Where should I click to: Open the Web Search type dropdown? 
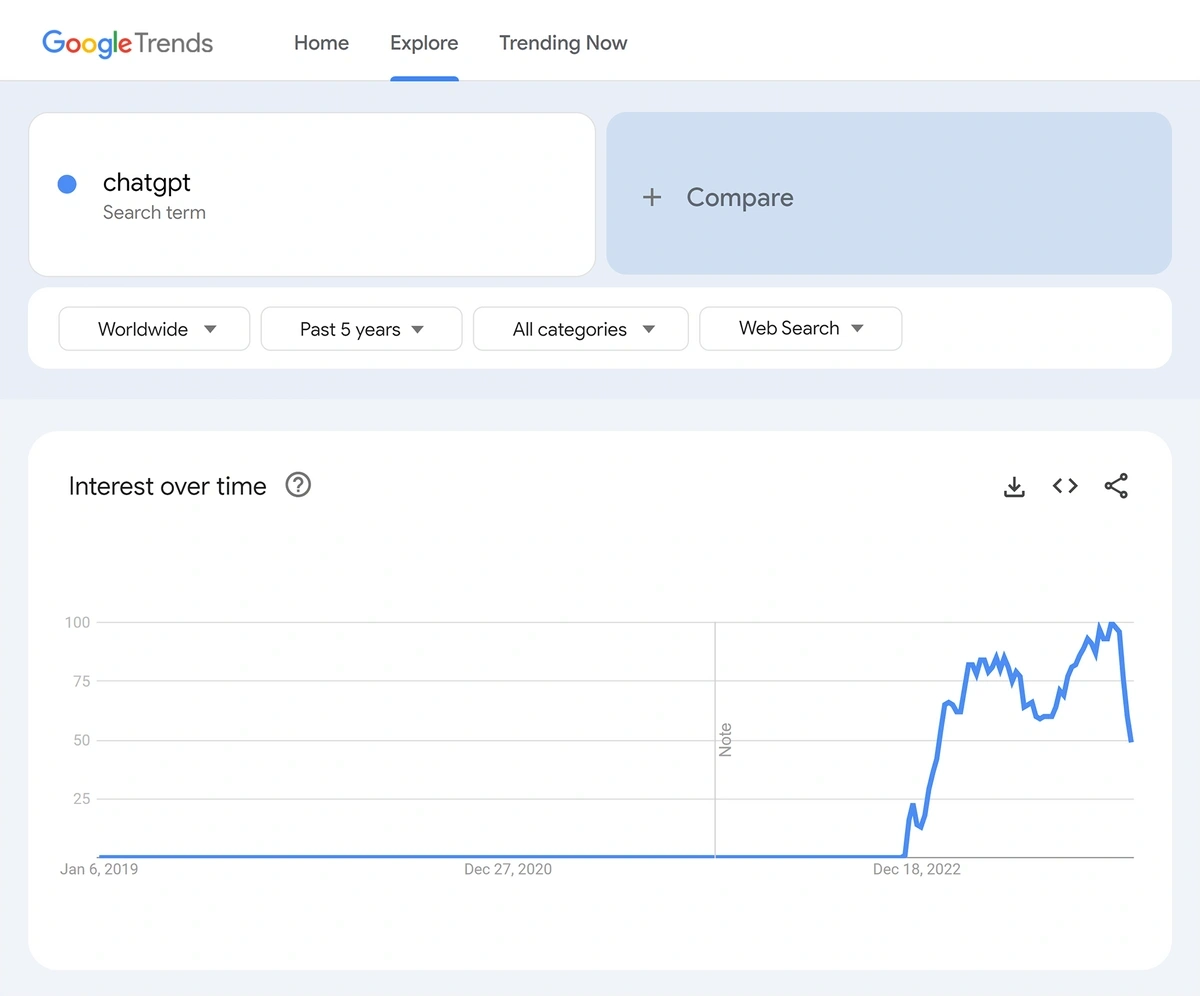pos(801,328)
